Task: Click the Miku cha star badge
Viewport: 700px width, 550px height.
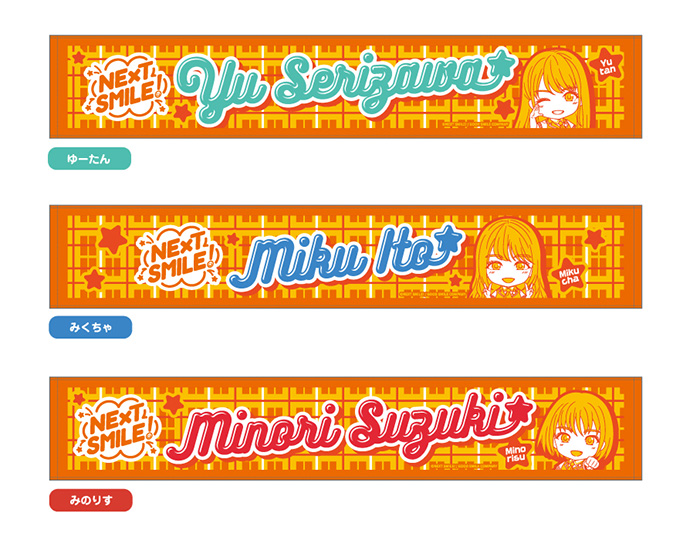Action: [570, 276]
